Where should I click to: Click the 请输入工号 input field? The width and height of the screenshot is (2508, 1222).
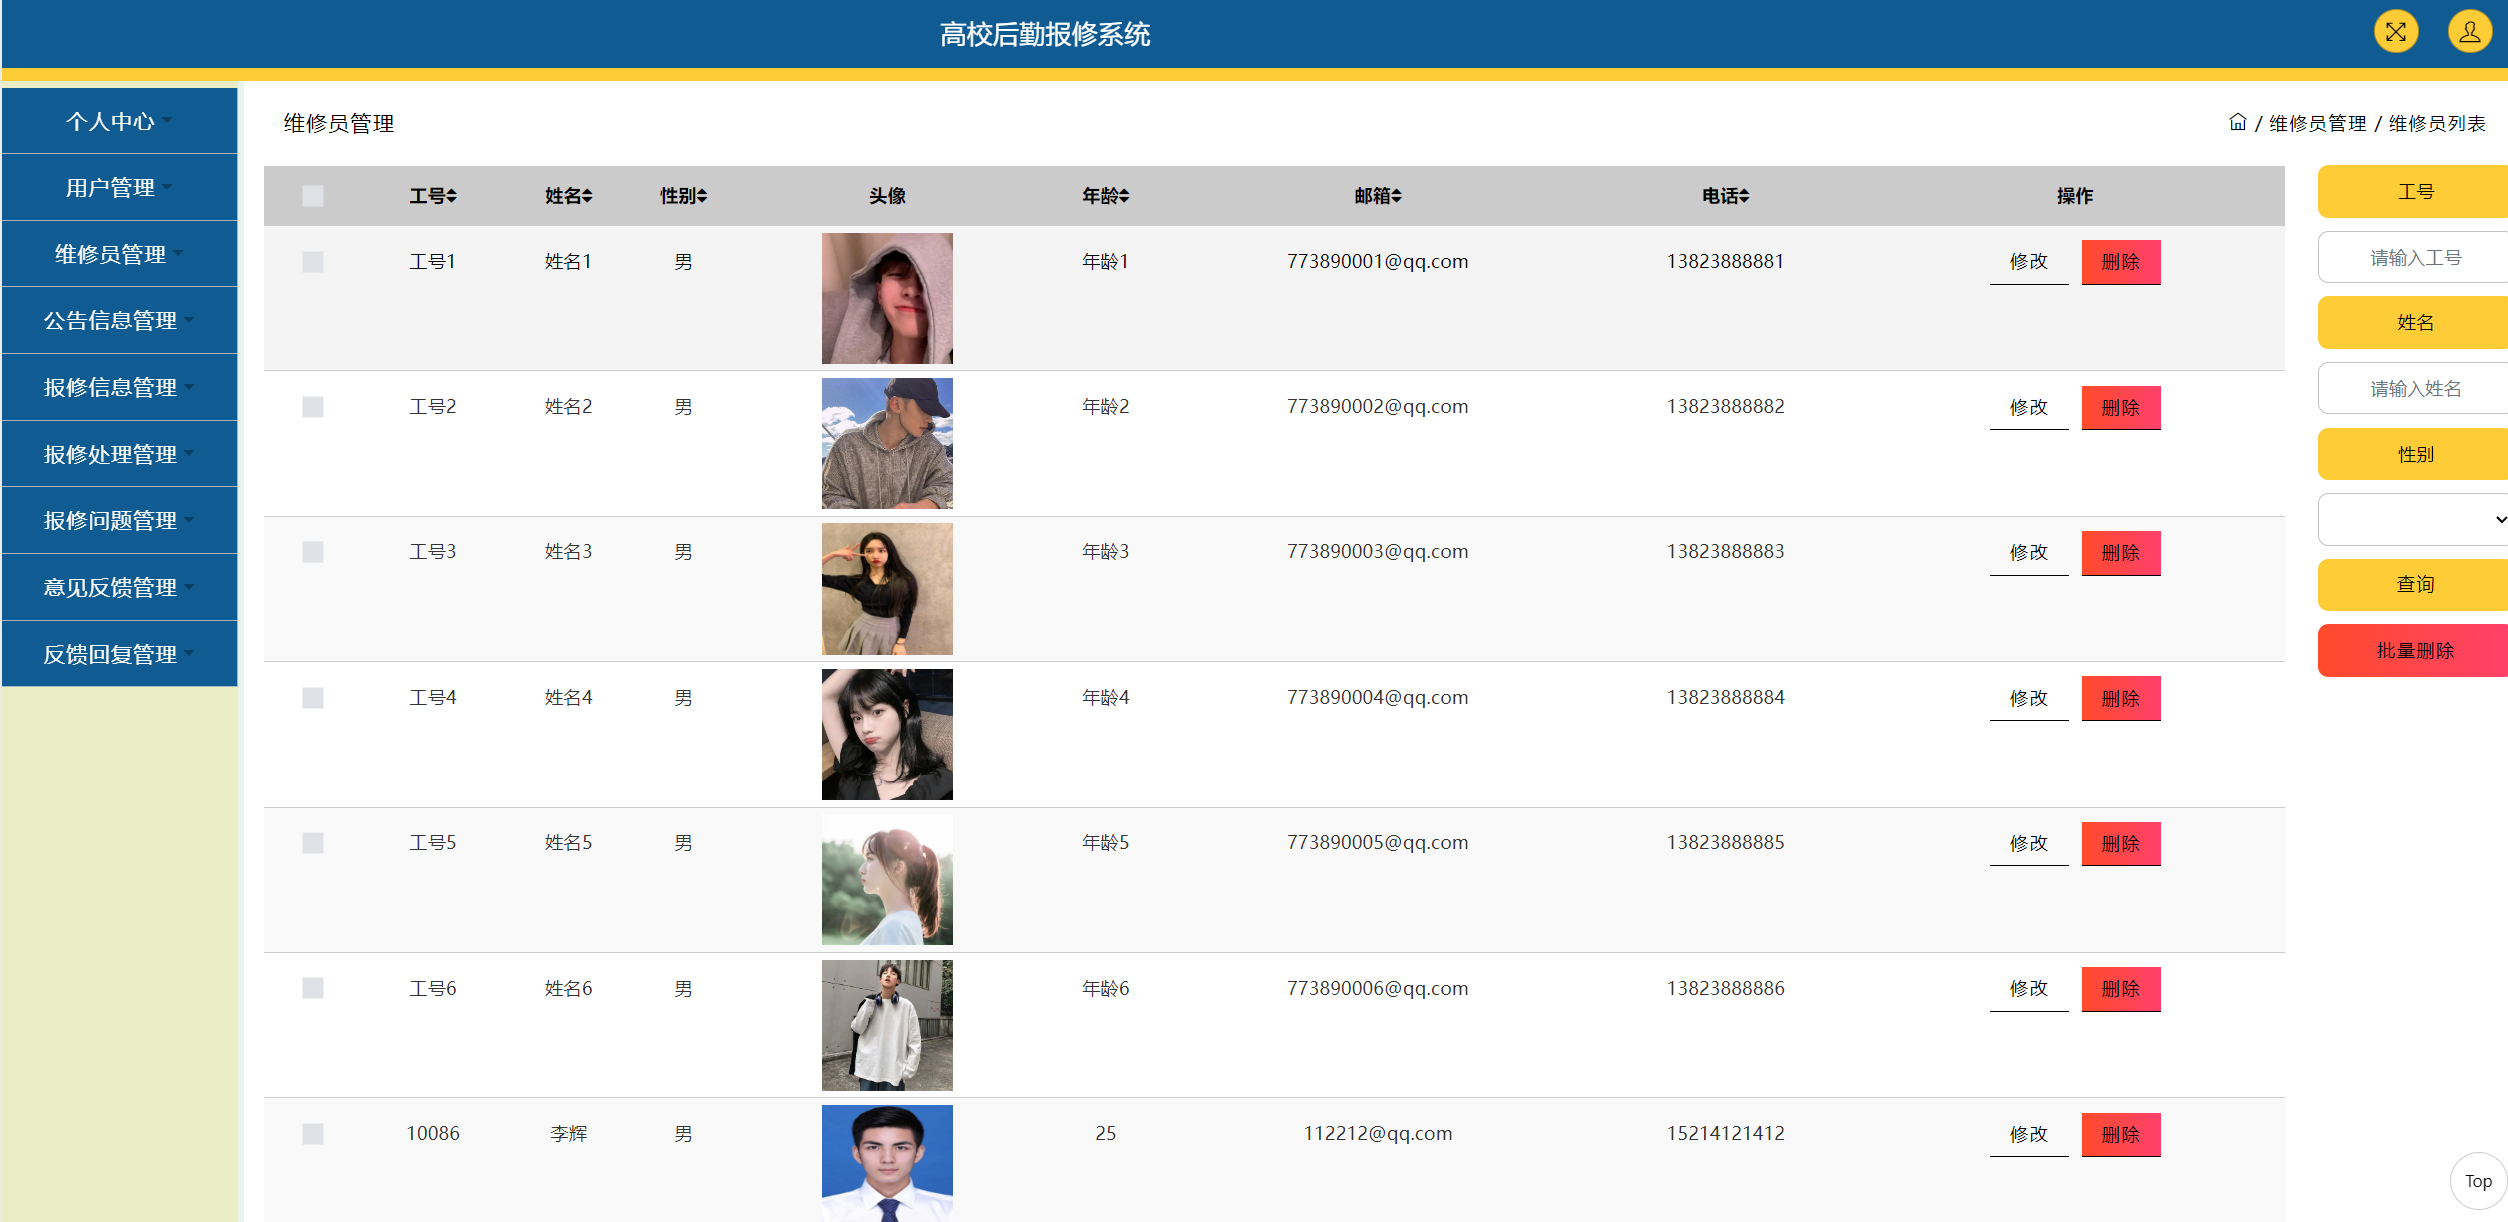point(2414,258)
